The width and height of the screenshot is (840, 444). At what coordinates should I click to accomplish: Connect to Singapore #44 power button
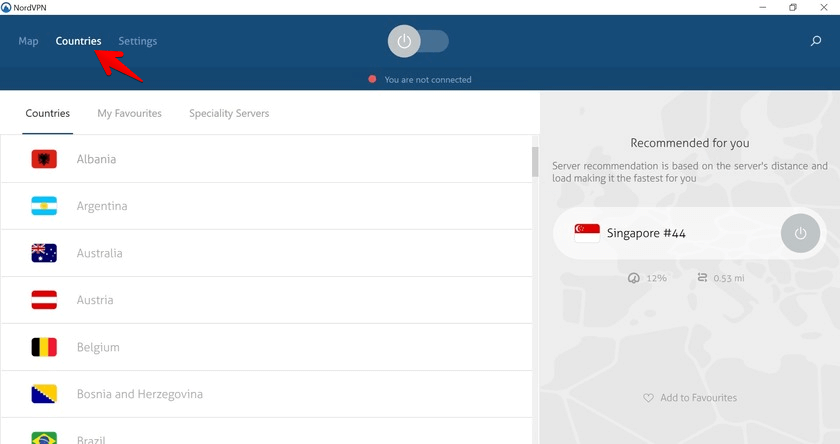pos(800,234)
